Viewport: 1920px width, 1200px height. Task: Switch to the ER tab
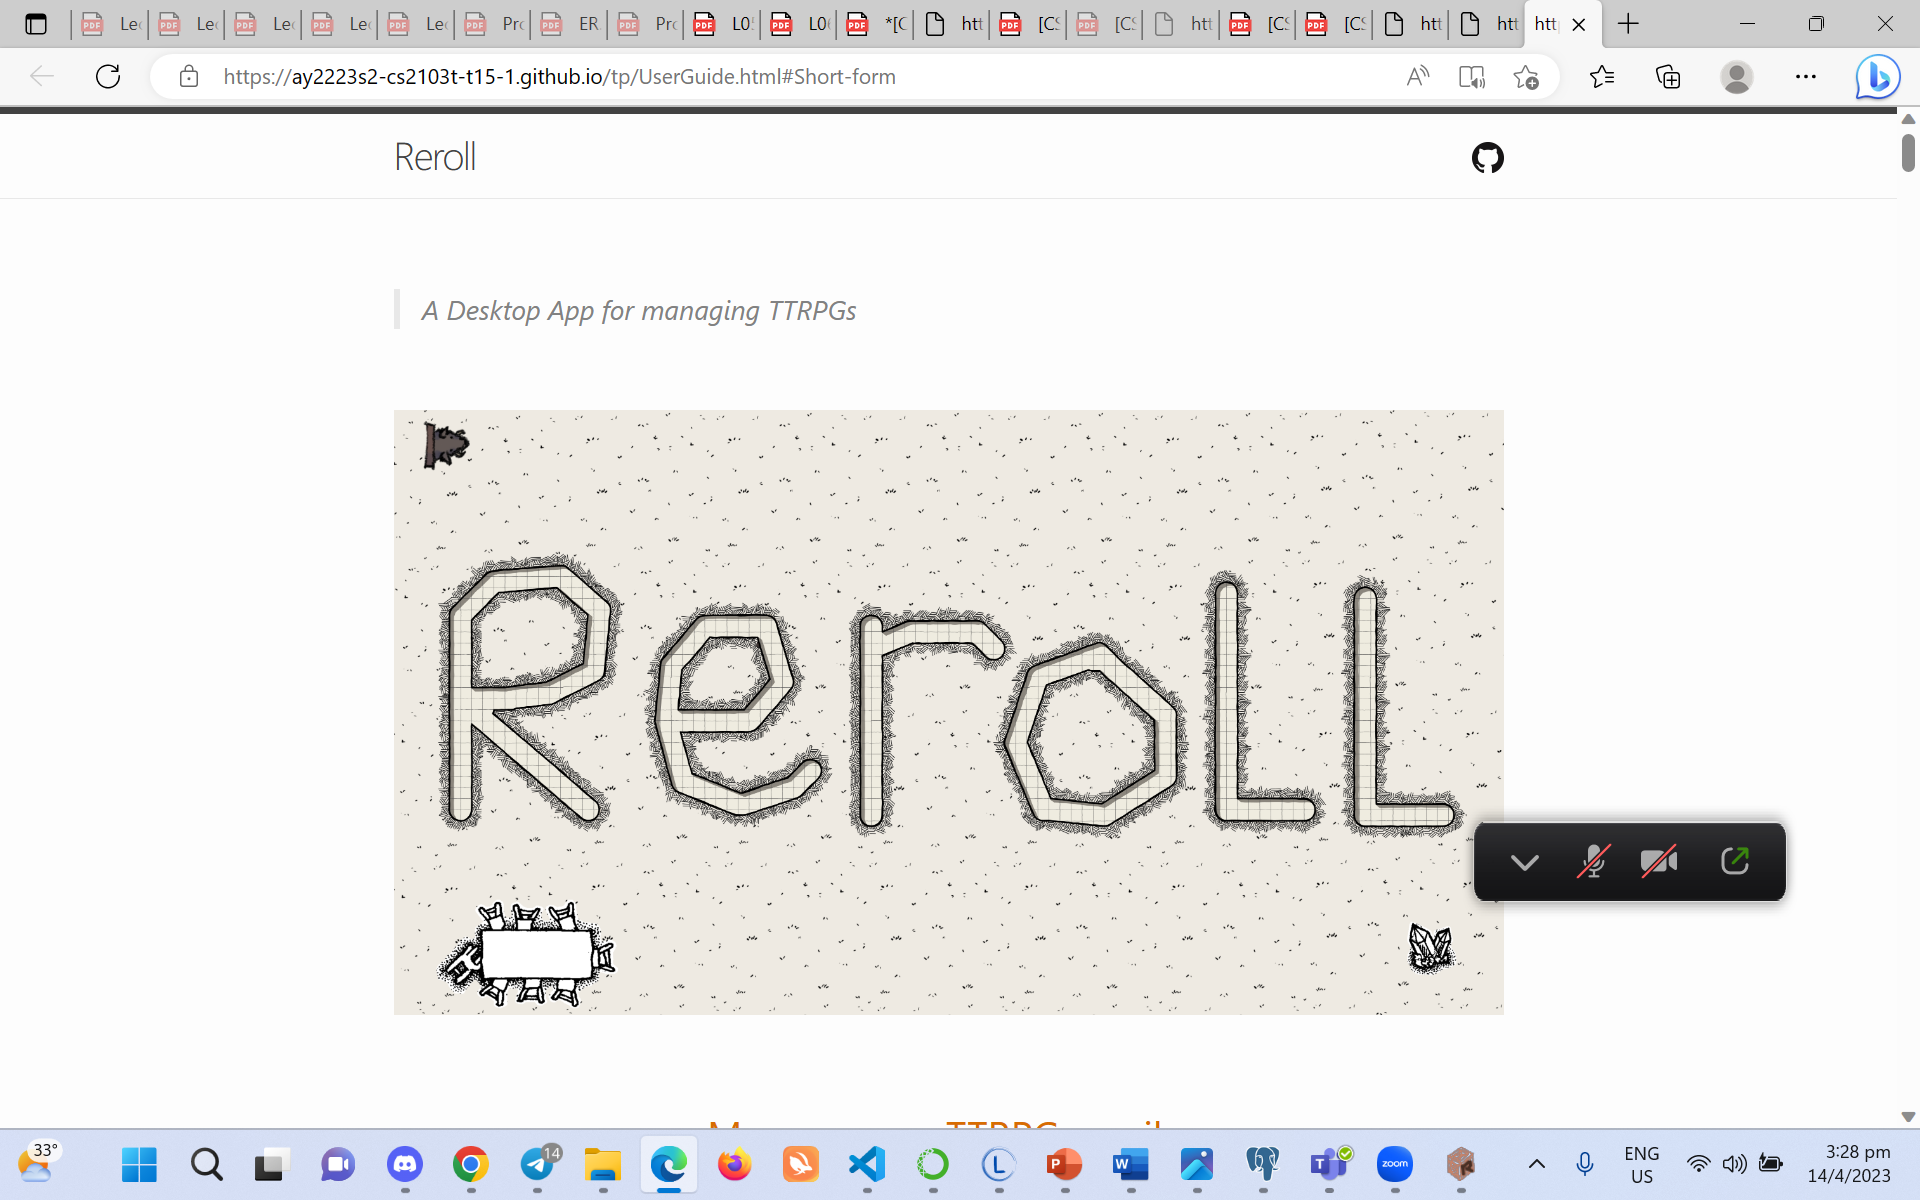coord(573,24)
